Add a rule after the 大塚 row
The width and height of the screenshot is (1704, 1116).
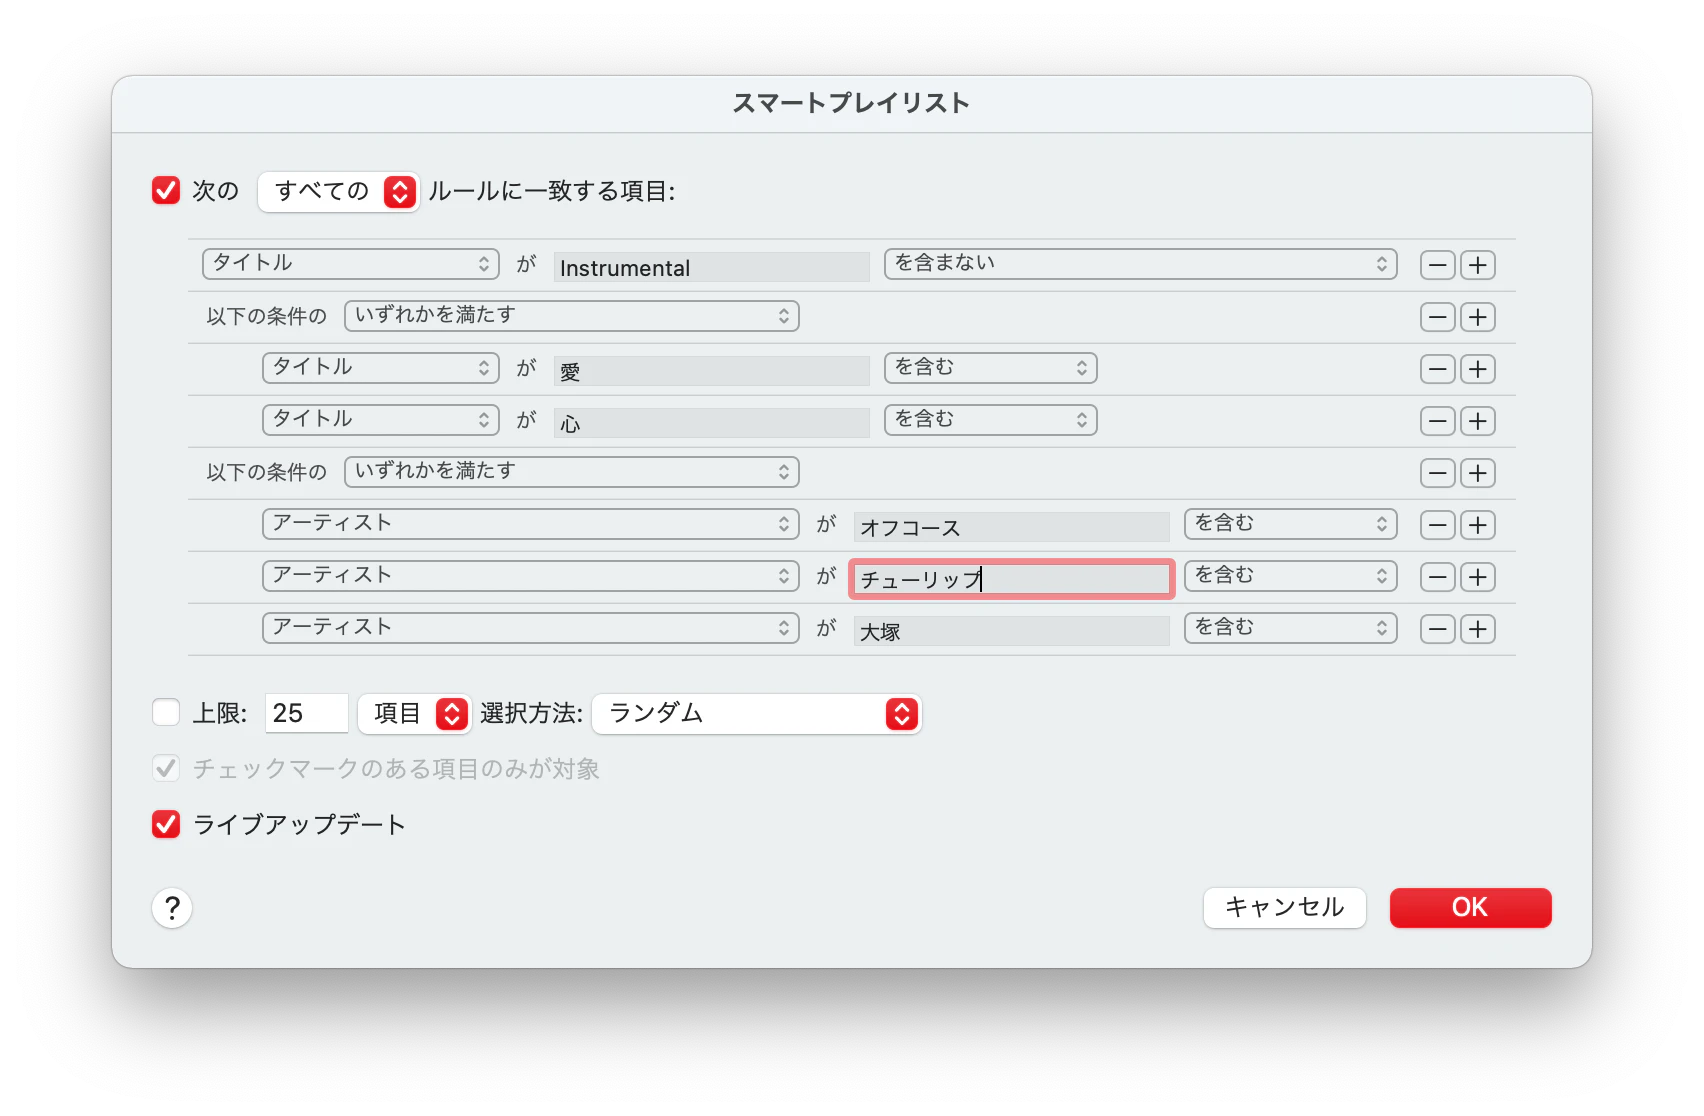[1478, 629]
